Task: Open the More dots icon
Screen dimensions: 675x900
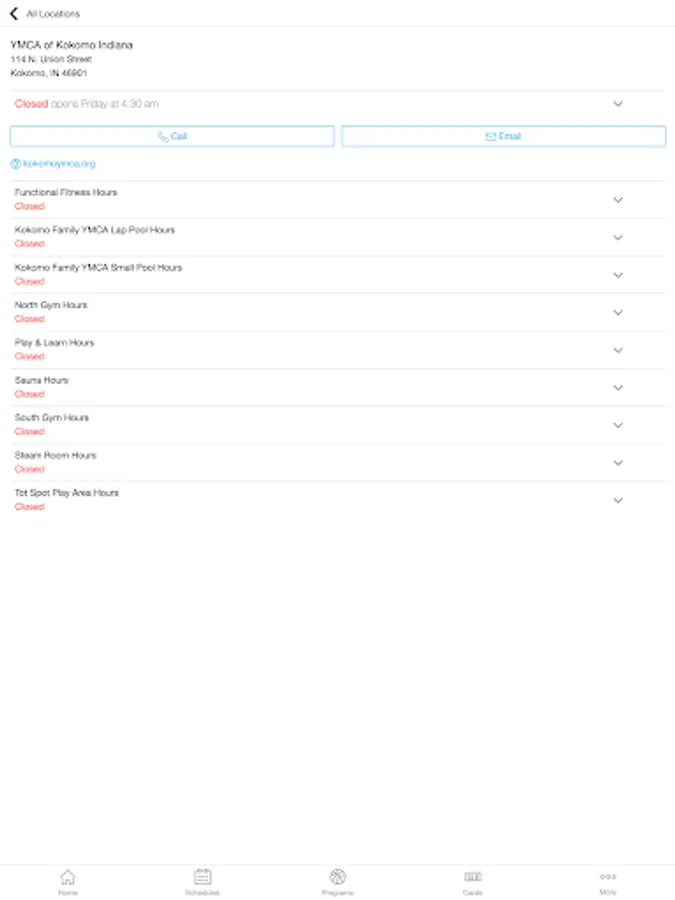Action: point(608,876)
